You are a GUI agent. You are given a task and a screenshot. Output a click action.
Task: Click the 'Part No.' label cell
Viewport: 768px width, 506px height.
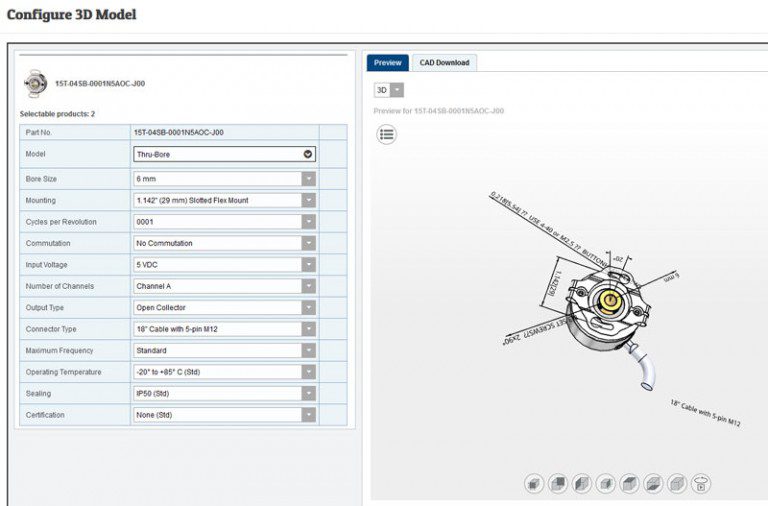(x=75, y=132)
